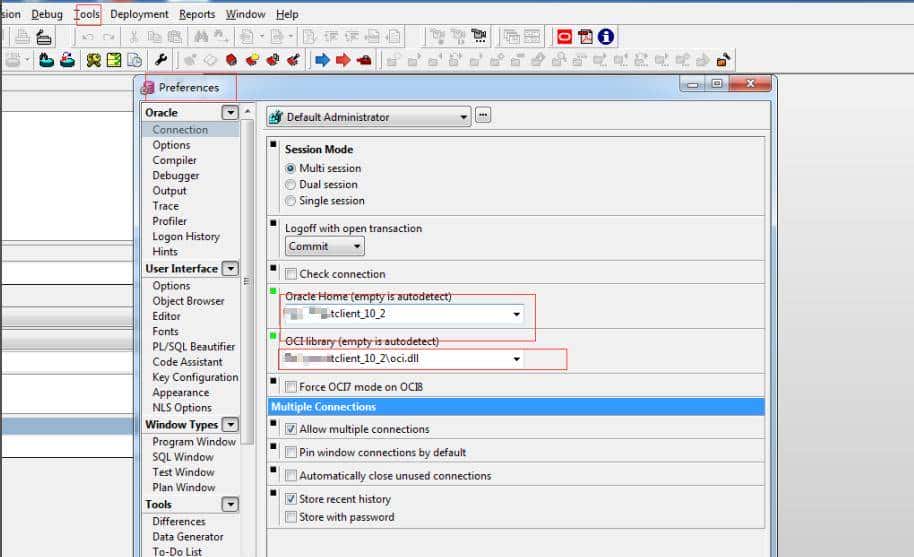Select the Multiple Connections header row

(x=516, y=407)
